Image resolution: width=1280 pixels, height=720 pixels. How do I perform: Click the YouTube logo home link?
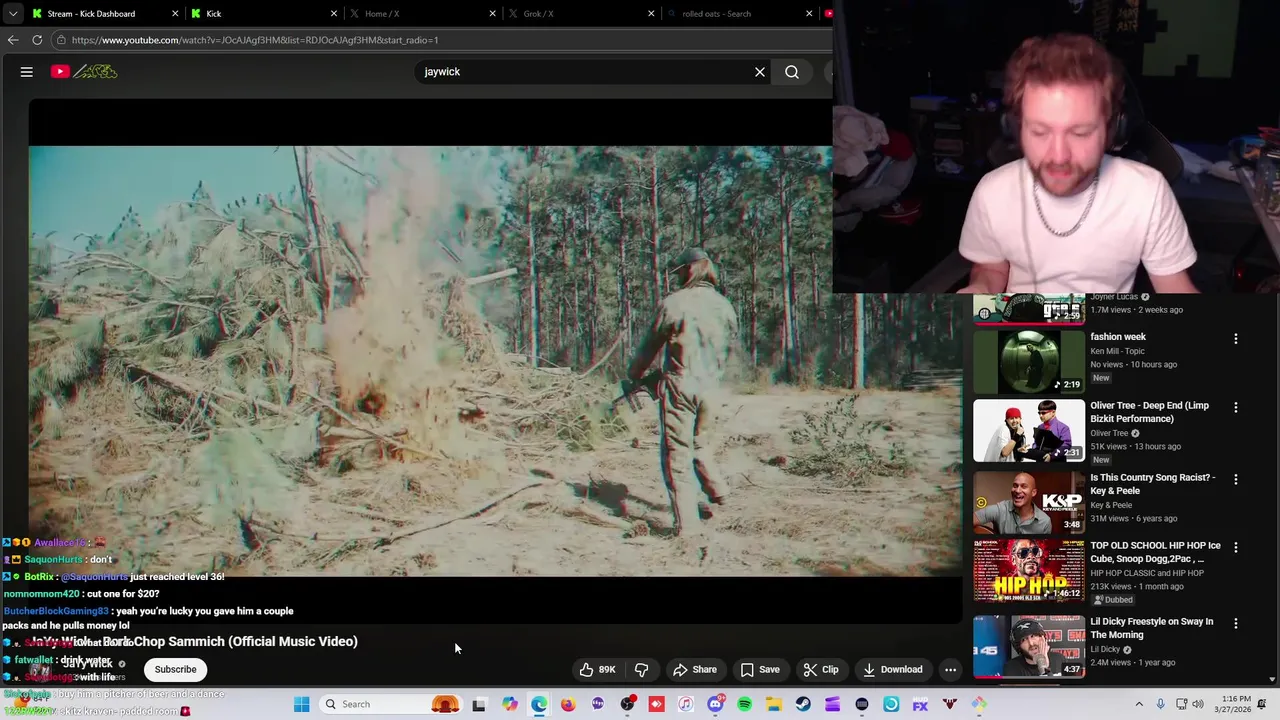[x=84, y=72]
